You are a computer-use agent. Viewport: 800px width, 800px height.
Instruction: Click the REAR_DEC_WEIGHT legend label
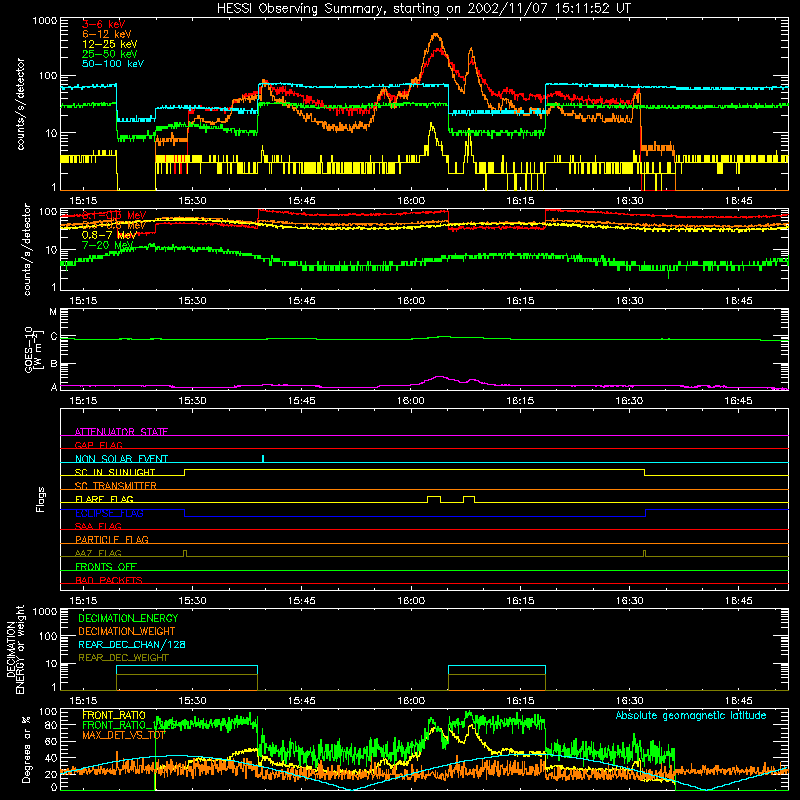pyautogui.click(x=123, y=658)
